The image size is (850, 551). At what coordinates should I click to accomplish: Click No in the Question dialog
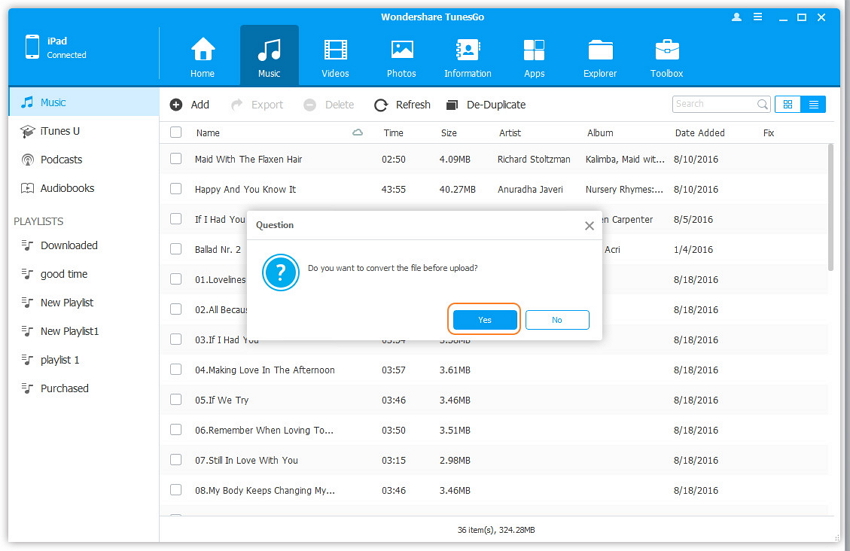[x=557, y=320]
